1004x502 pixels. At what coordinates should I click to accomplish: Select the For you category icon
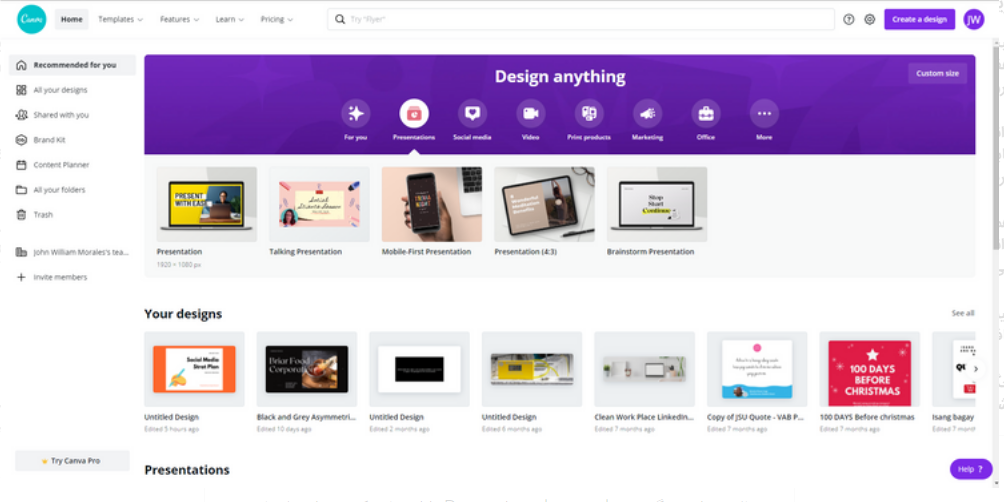(355, 113)
